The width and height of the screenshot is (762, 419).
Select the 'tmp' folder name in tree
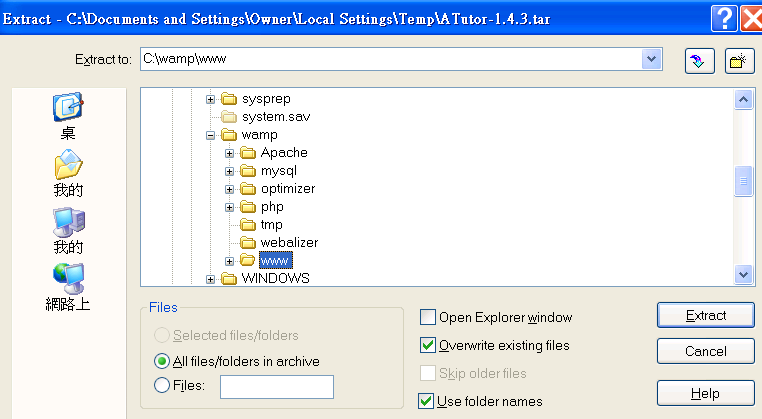pyautogui.click(x=271, y=225)
